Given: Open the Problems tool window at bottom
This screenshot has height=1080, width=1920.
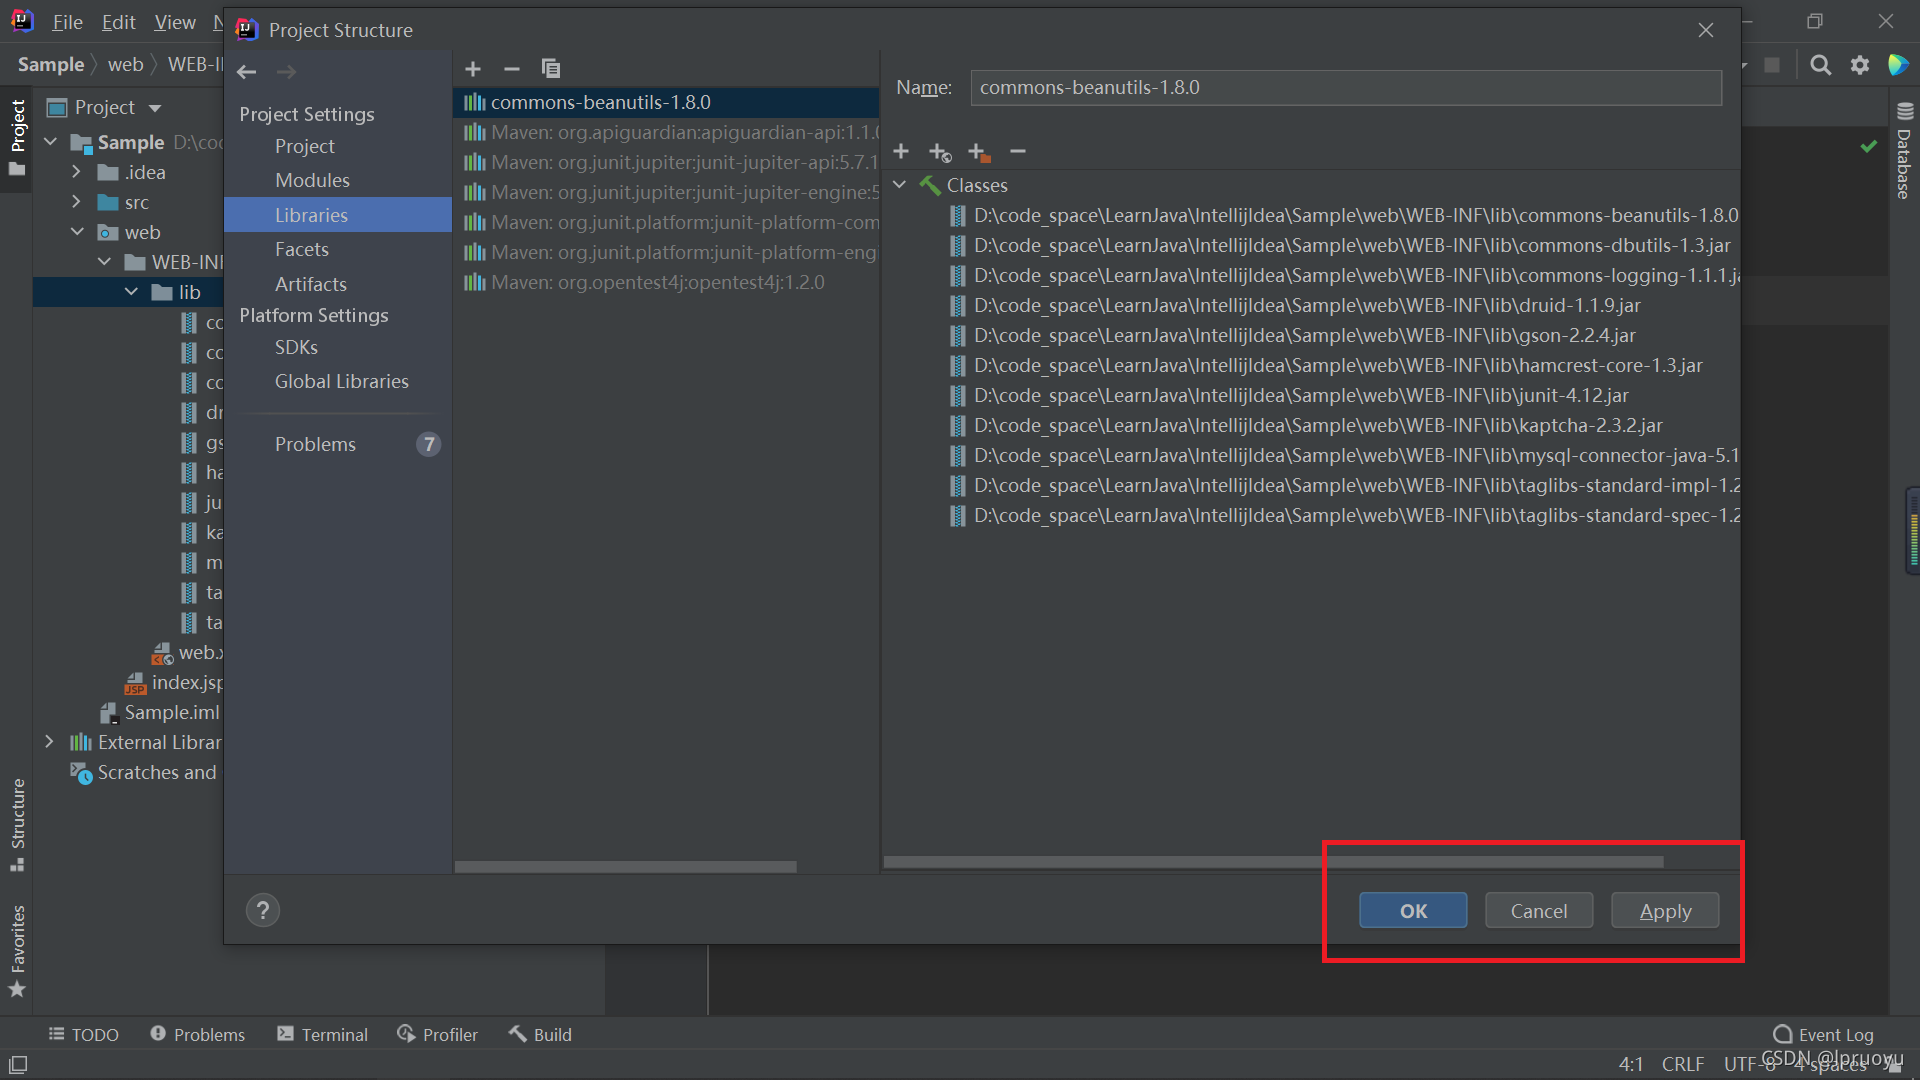Looking at the screenshot, I should 197,1034.
